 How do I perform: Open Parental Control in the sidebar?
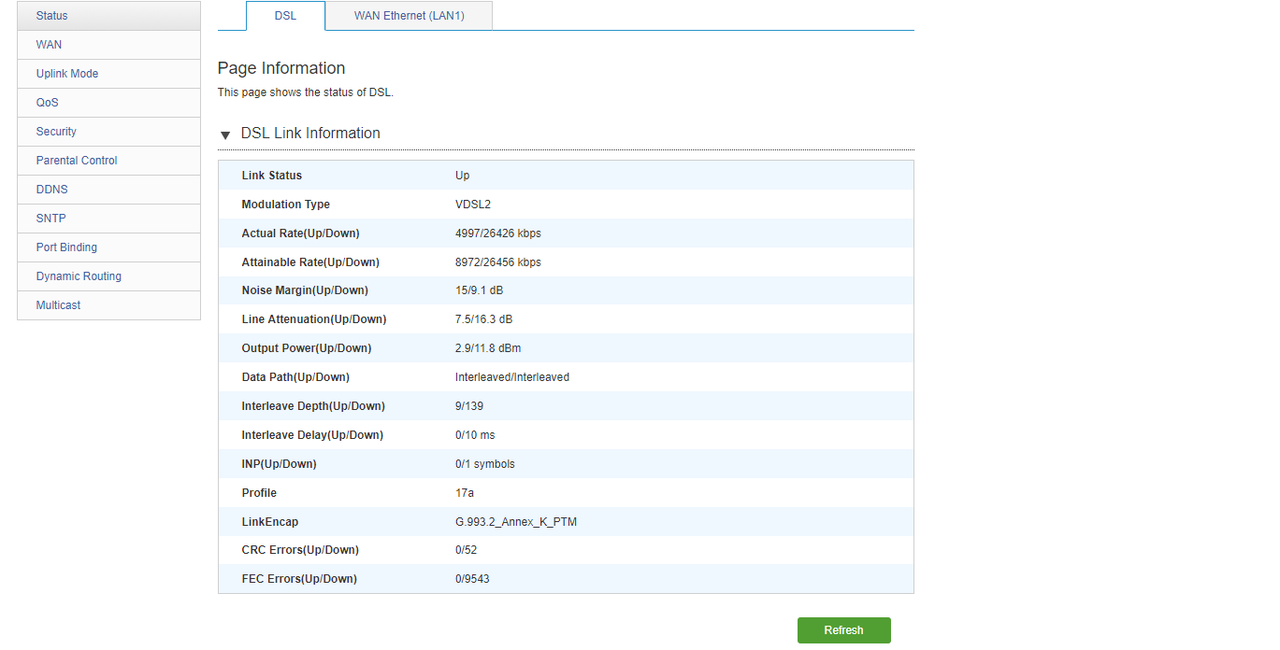coord(76,161)
